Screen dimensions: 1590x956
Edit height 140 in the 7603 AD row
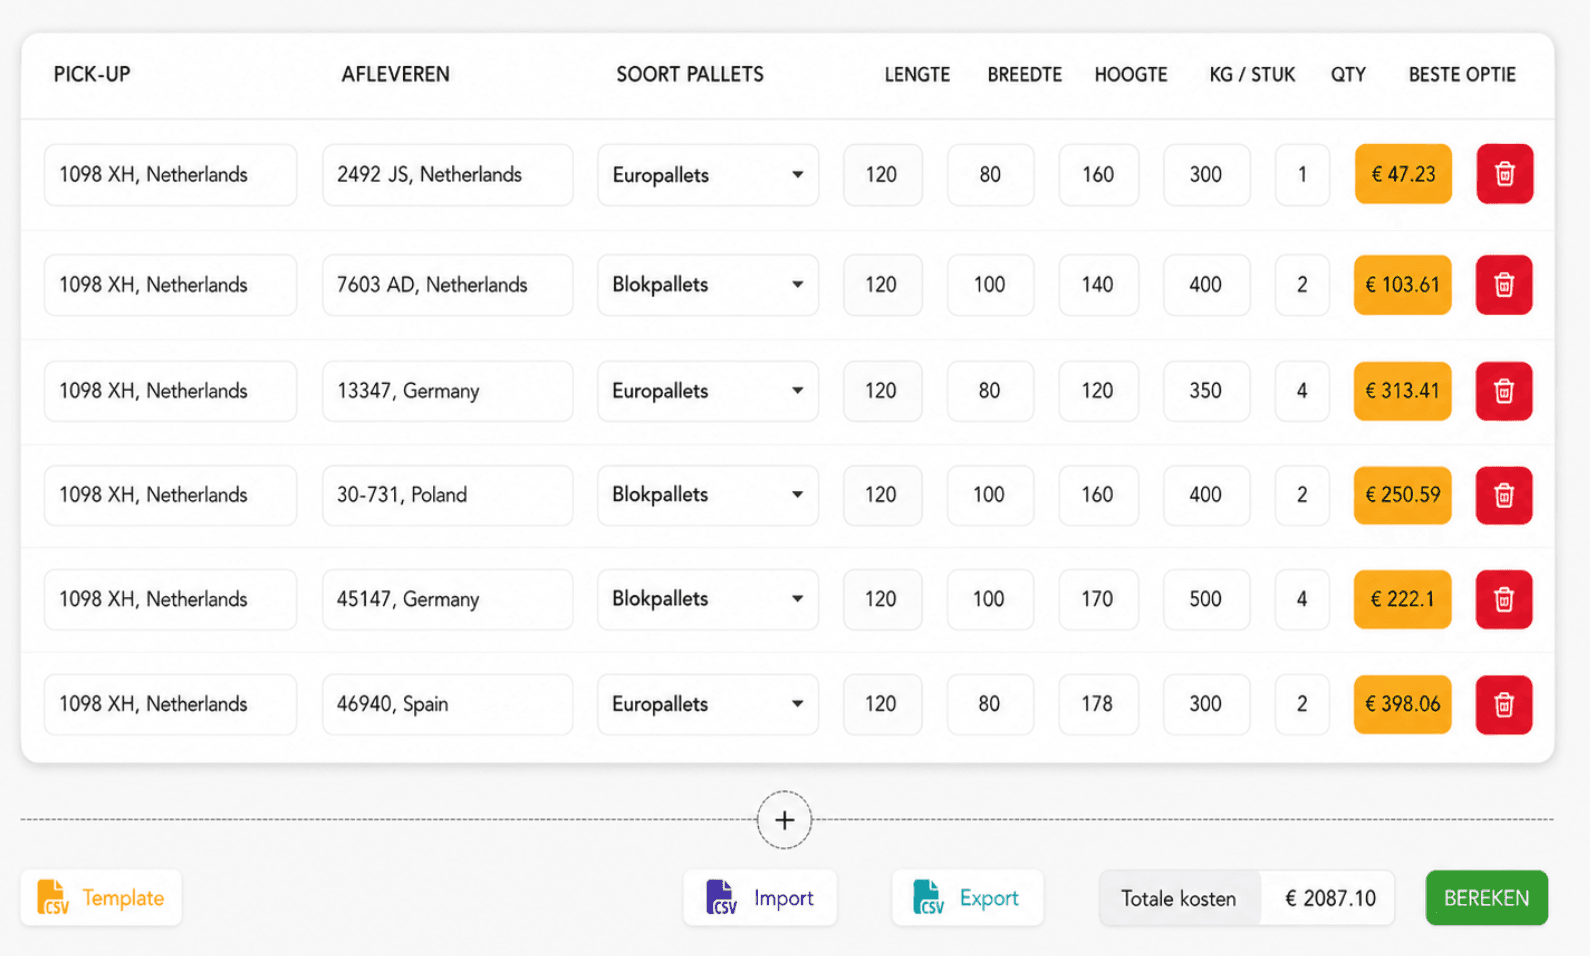1098,285
